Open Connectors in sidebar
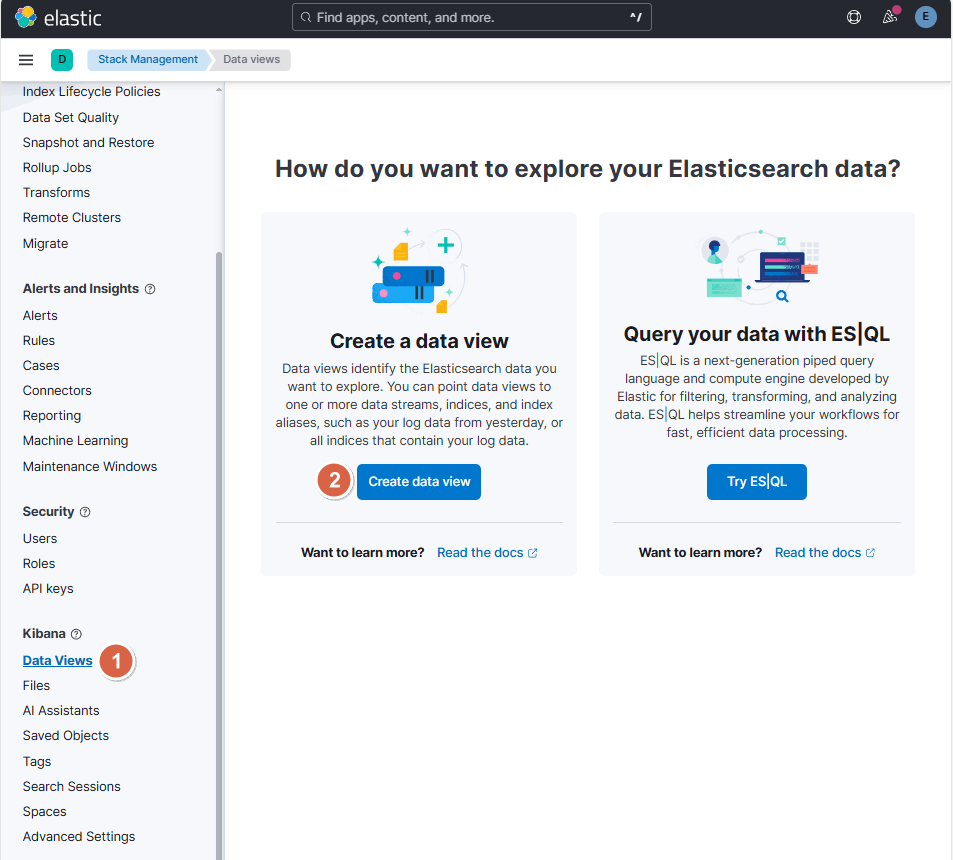The image size is (953, 860). click(x=57, y=391)
